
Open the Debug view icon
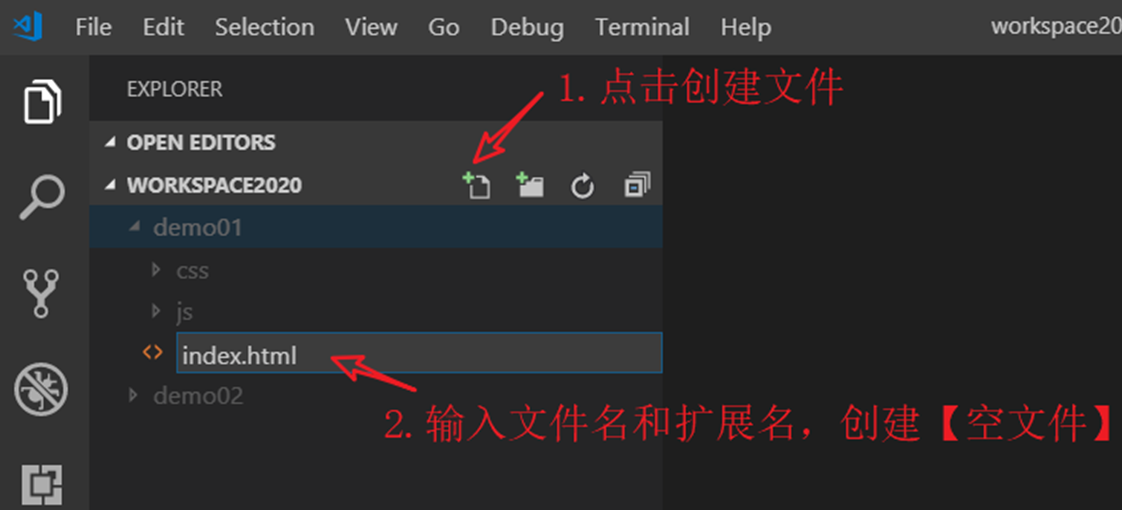coord(42,390)
